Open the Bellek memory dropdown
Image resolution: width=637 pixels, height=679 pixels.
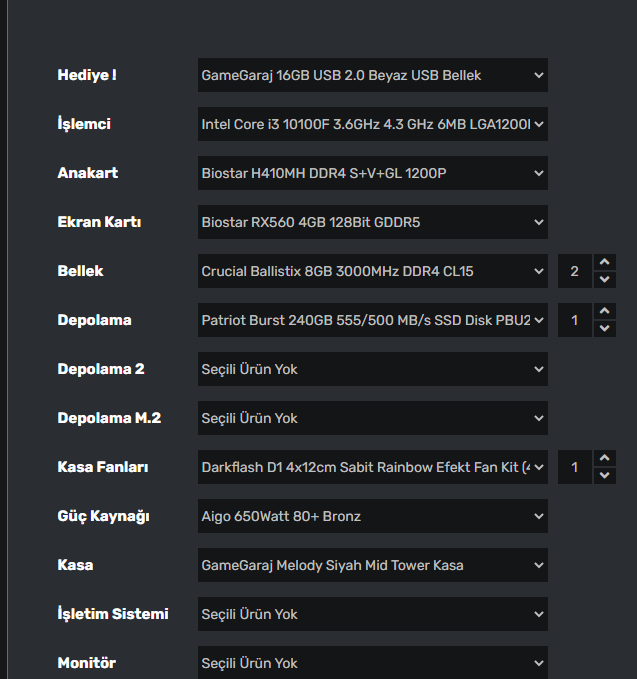[372, 271]
